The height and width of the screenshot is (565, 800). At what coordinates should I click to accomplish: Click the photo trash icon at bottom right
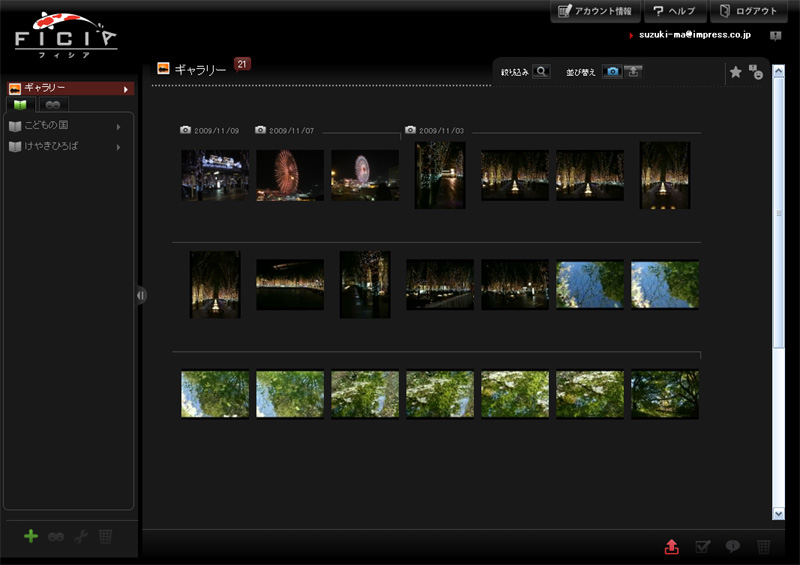[x=763, y=547]
